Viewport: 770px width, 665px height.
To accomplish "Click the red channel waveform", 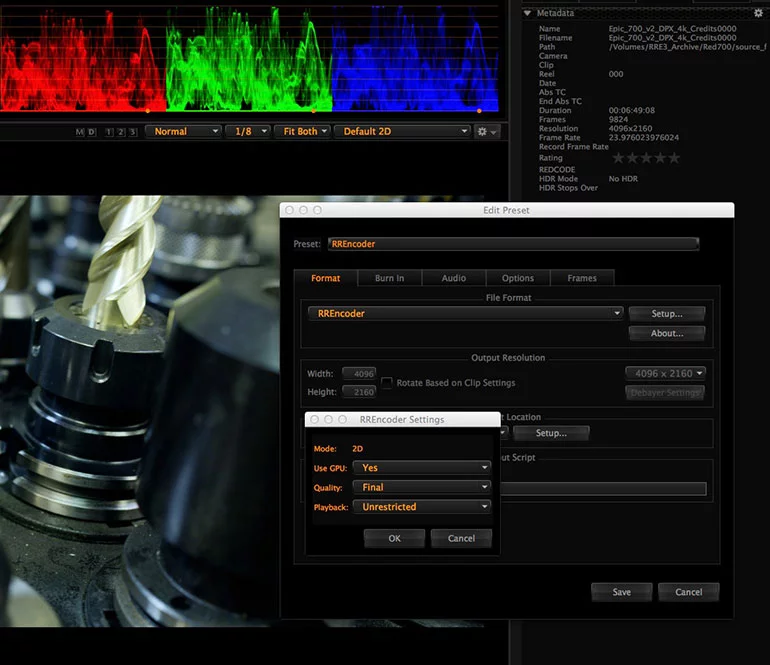I will (82, 59).
